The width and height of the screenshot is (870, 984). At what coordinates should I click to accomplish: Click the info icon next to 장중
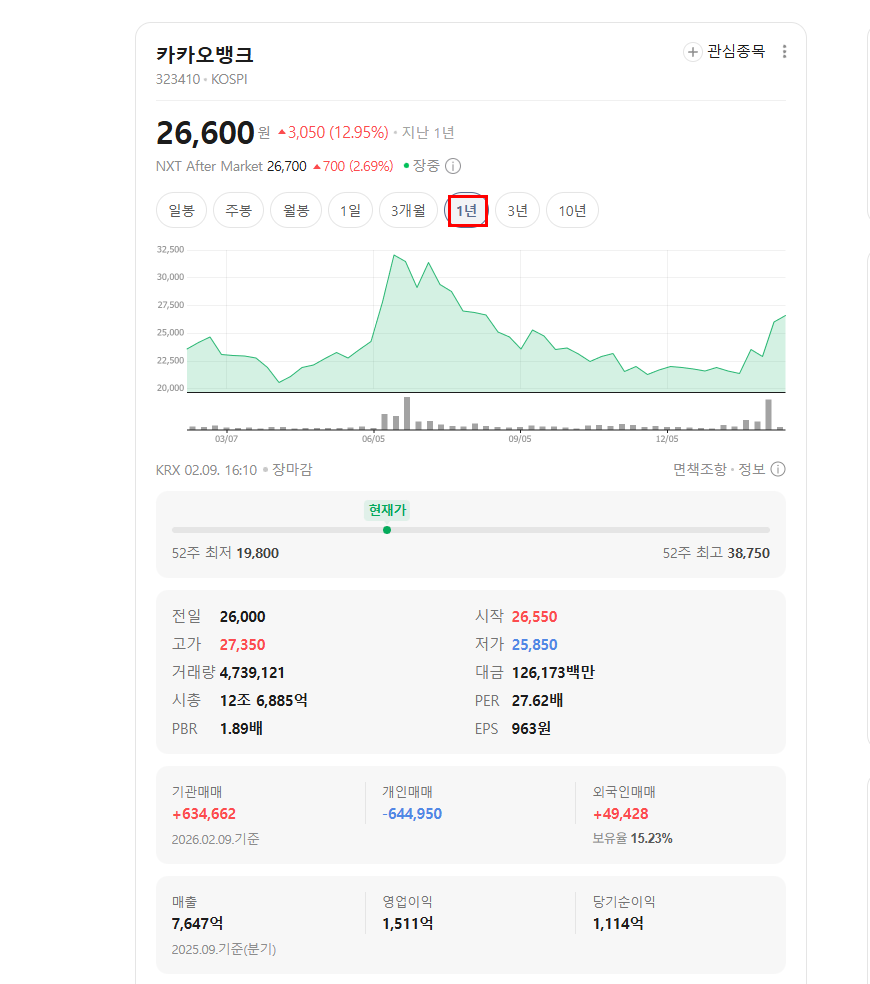pyautogui.click(x=453, y=166)
